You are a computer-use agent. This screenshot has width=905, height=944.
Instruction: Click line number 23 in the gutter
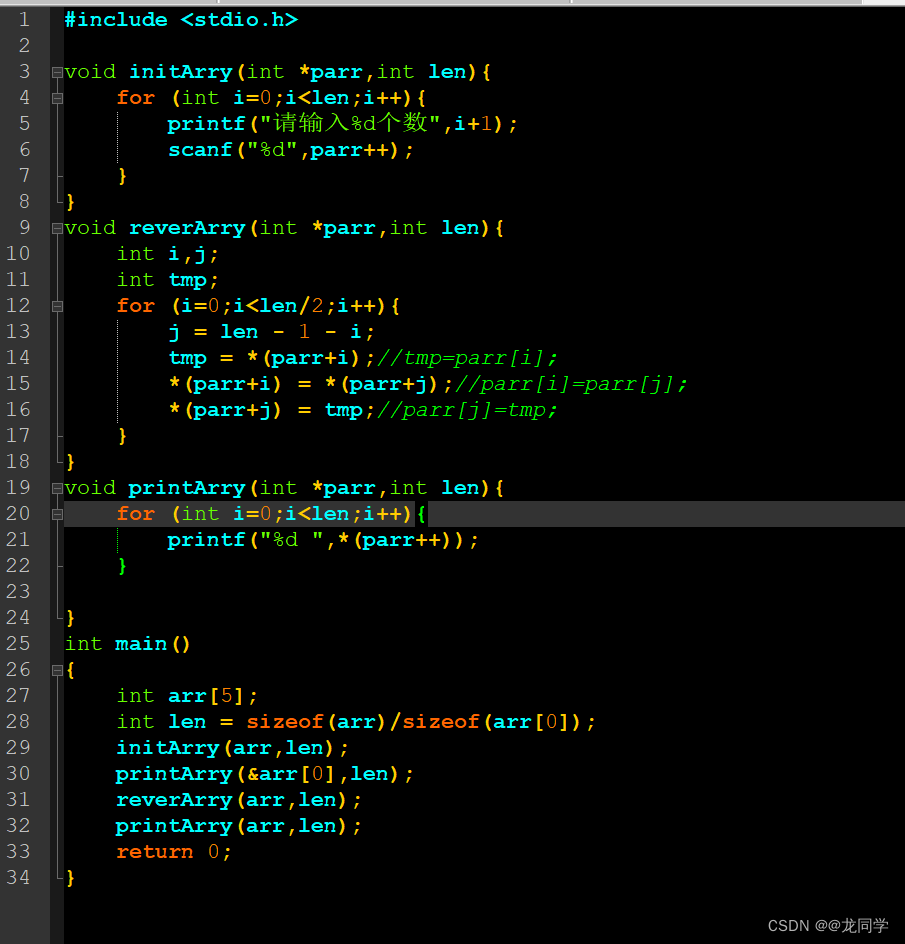tap(18, 591)
